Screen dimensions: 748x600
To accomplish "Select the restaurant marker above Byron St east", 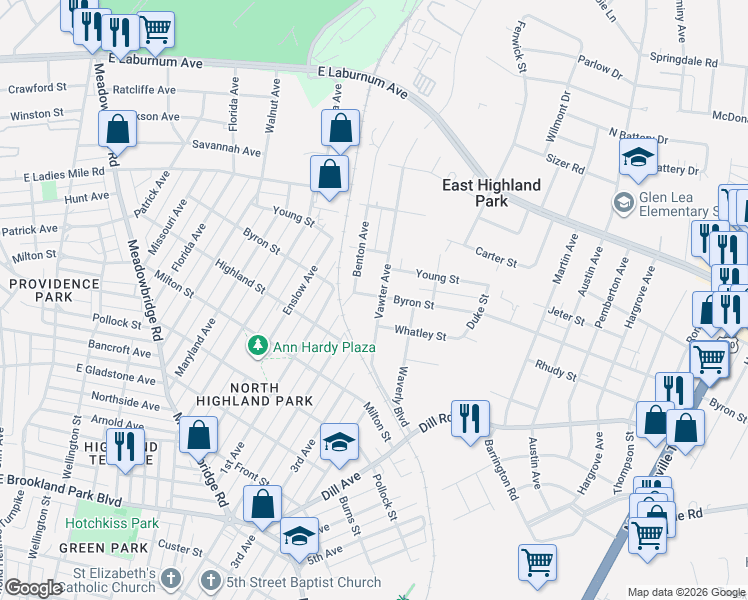I will 674,394.
